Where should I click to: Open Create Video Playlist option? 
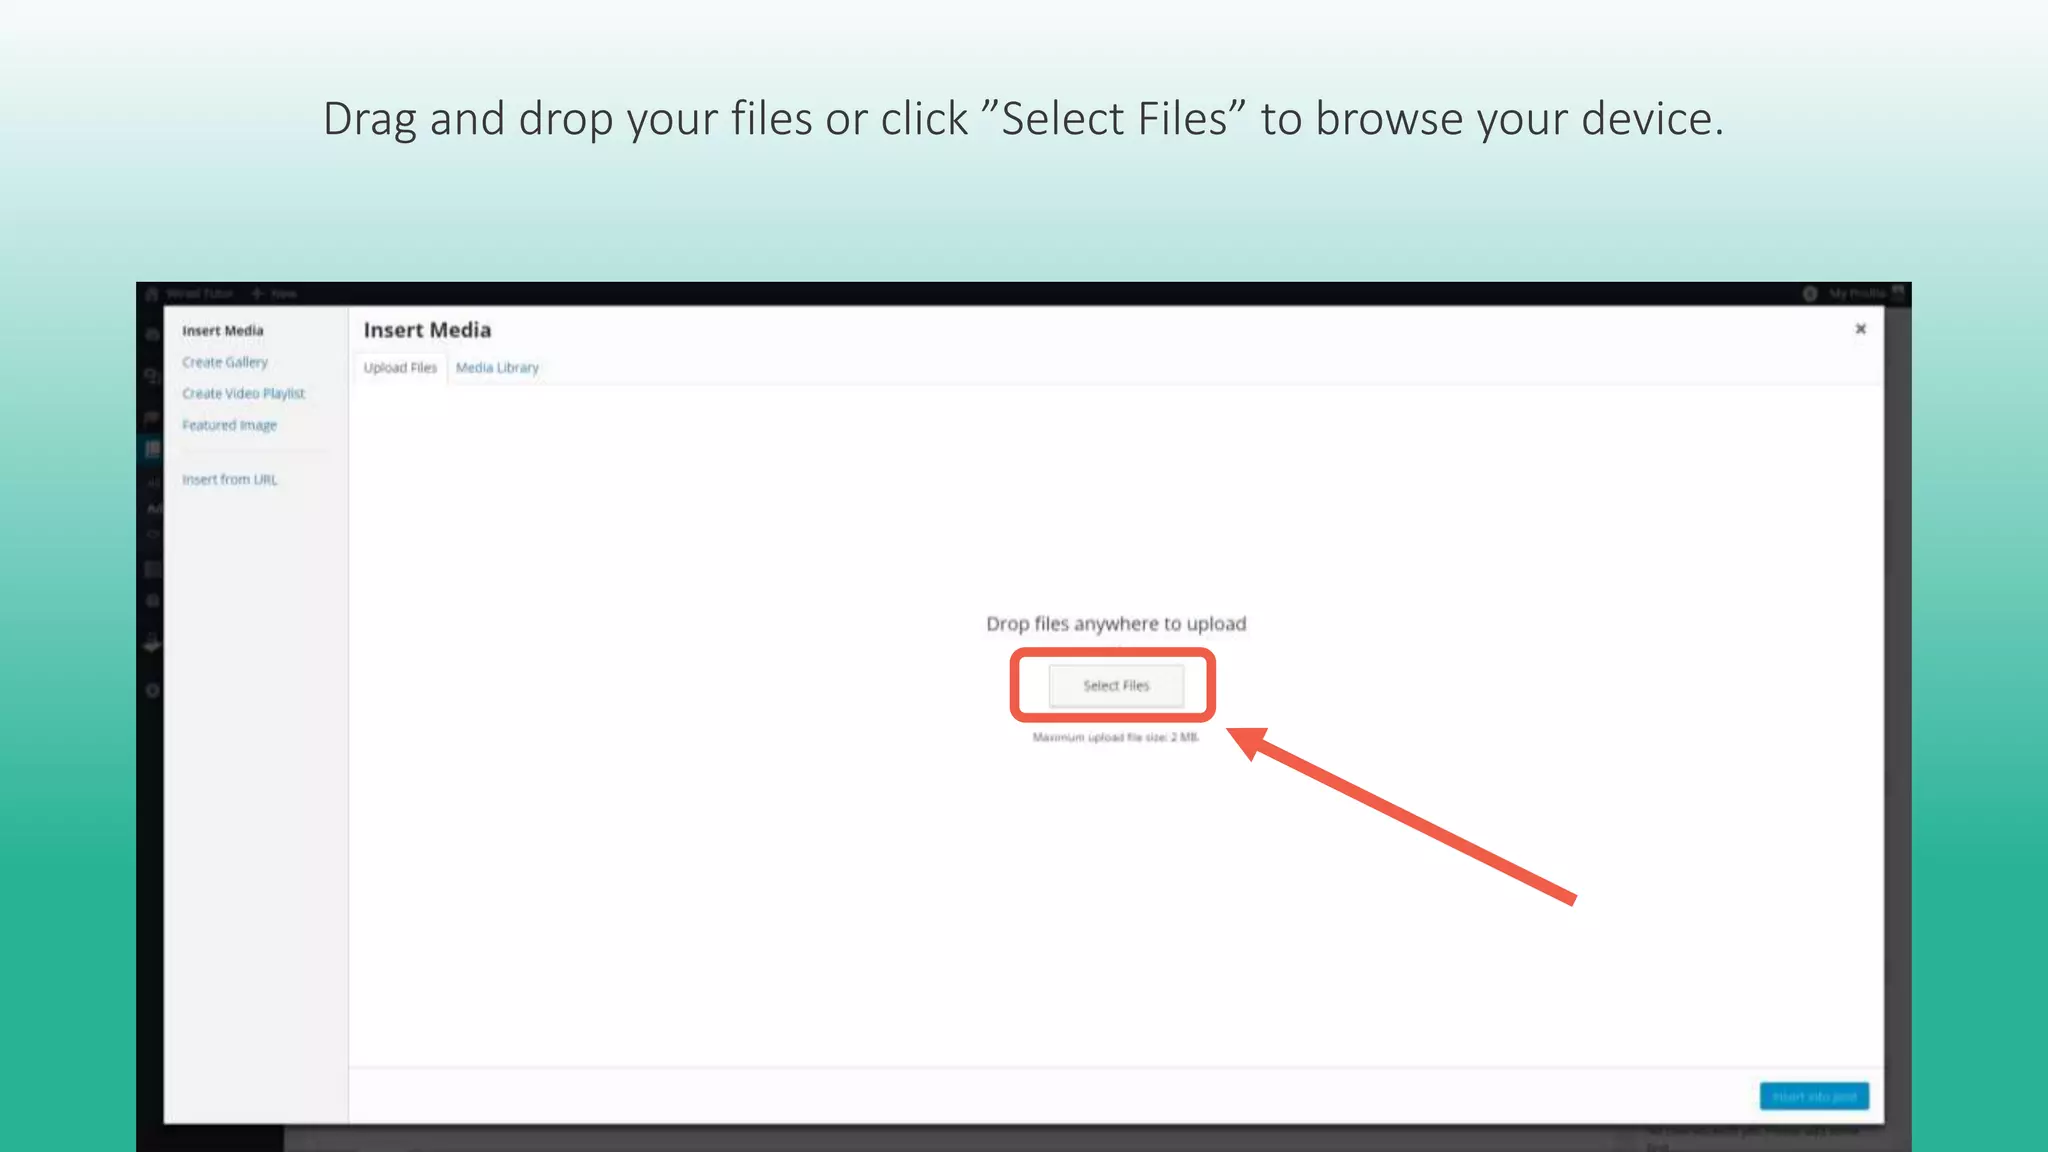243,394
